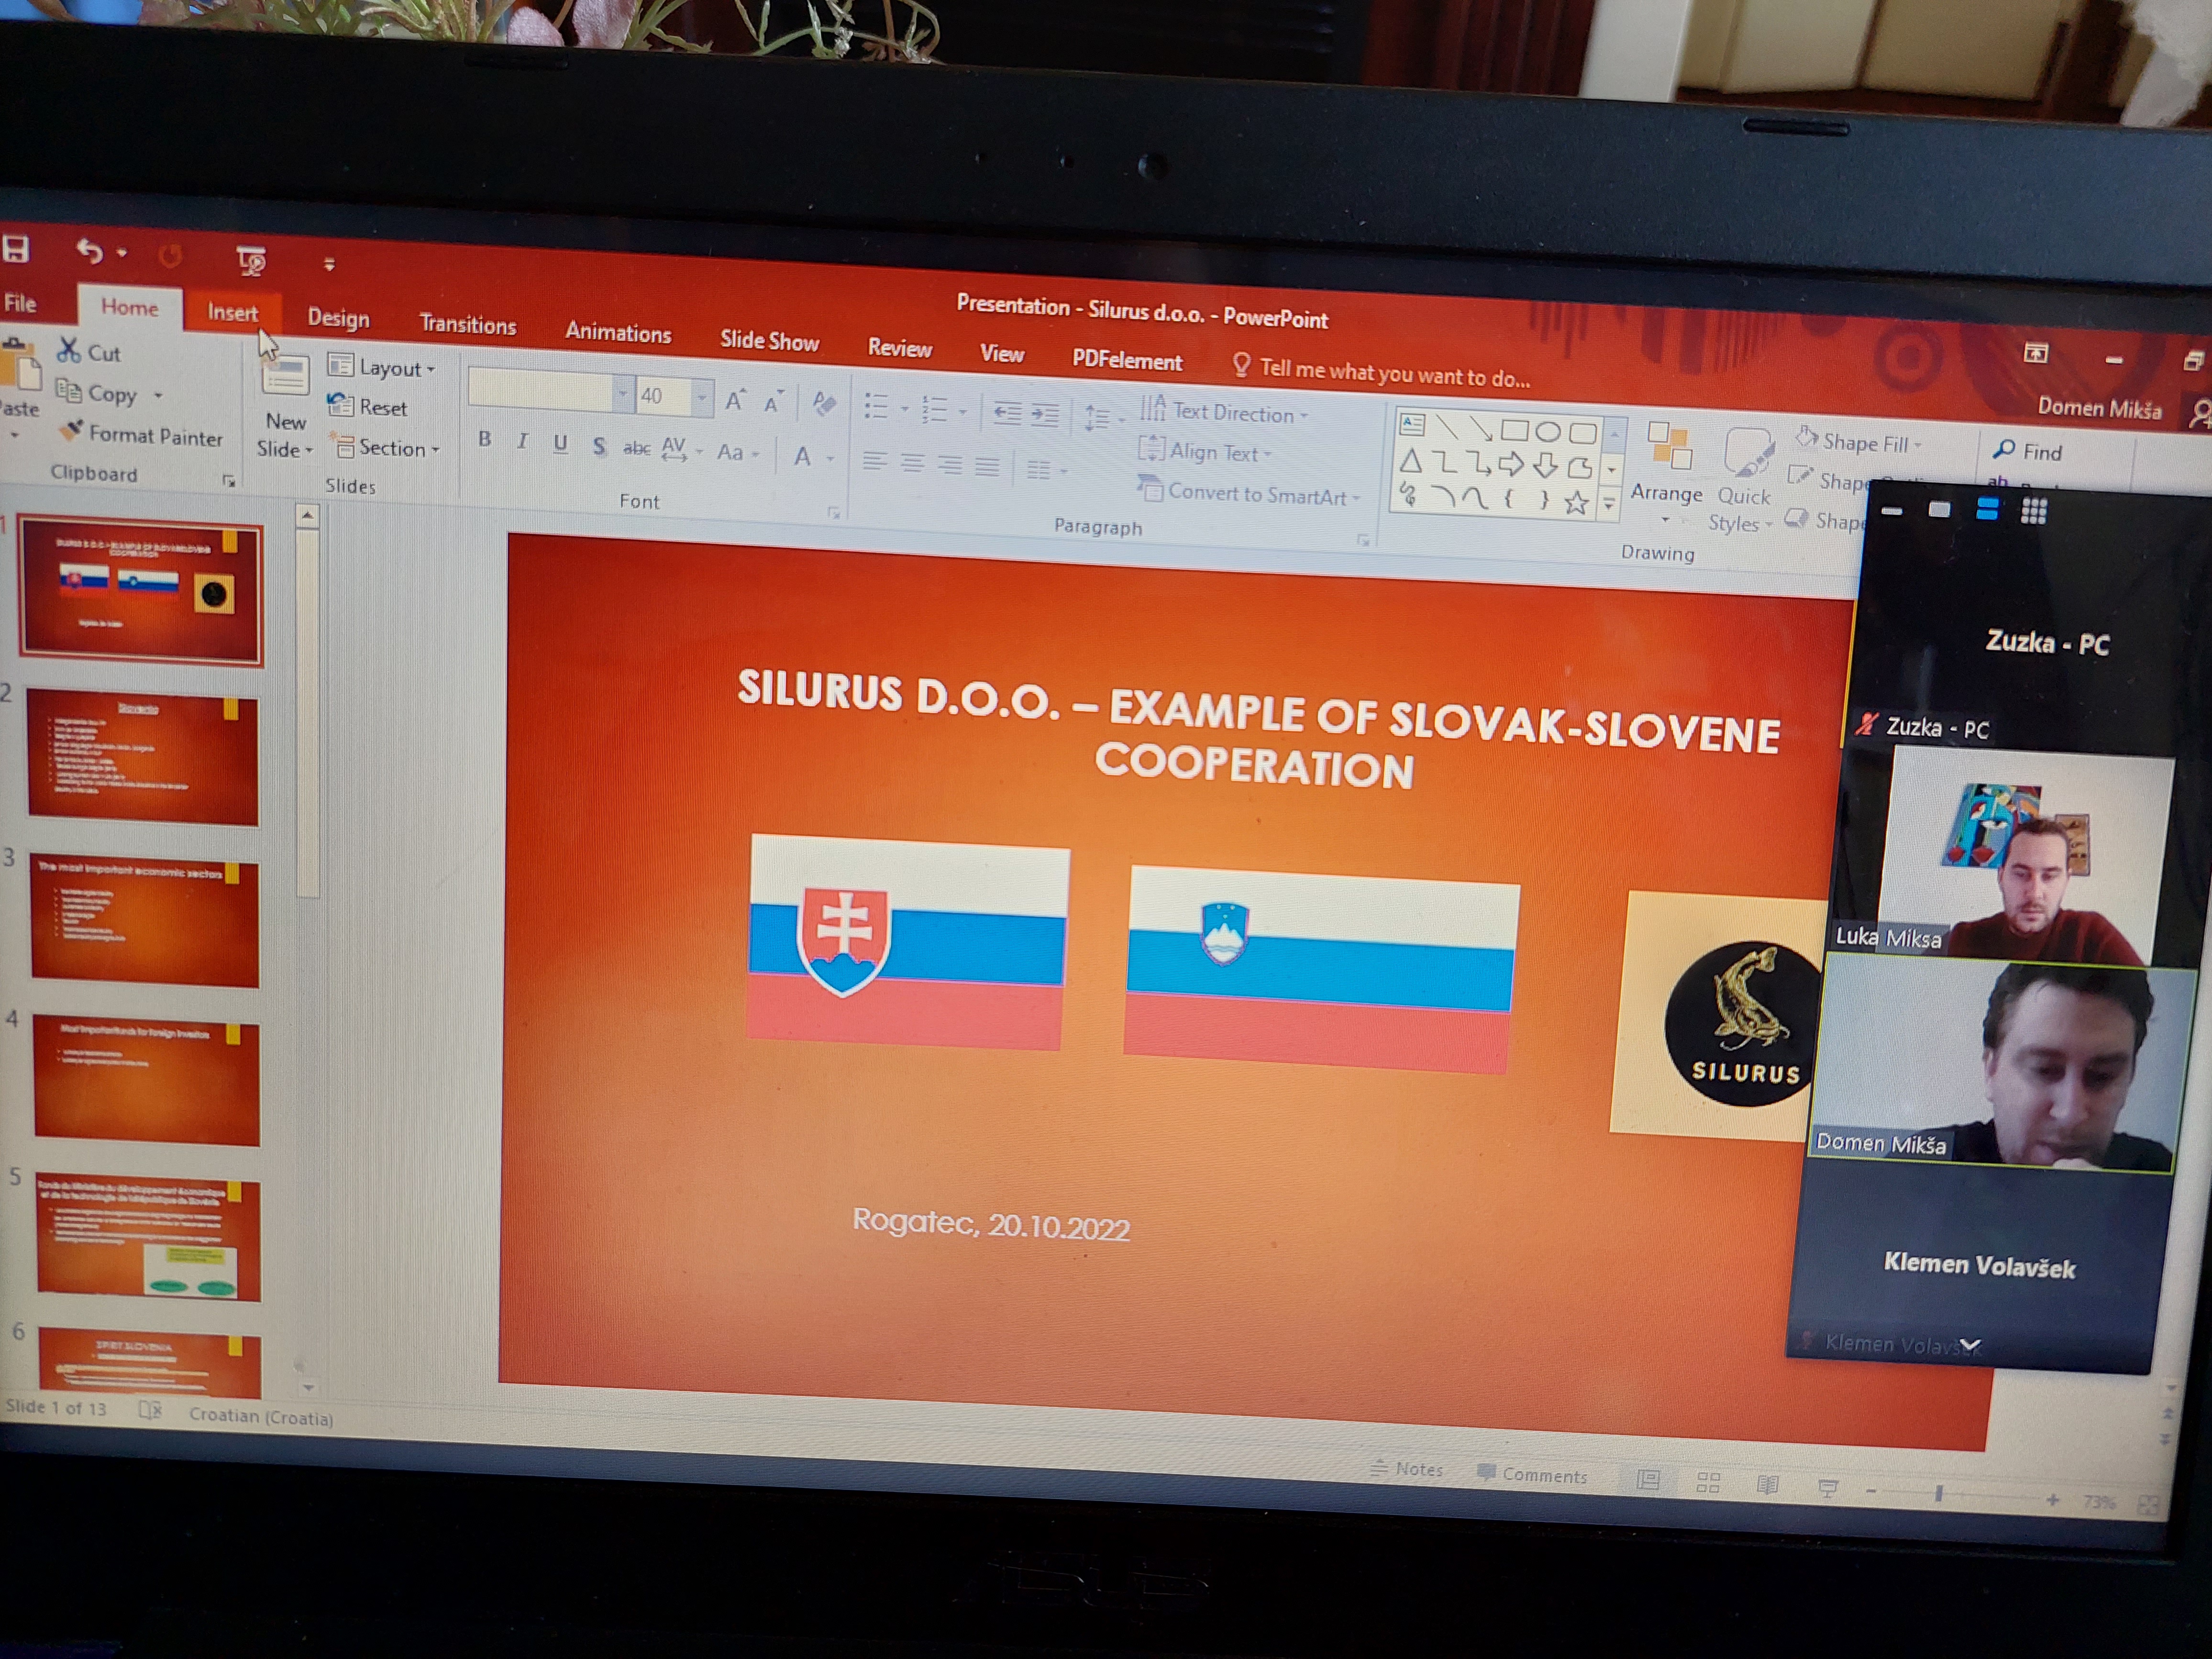The width and height of the screenshot is (2212, 1659).
Task: Switch to the Design tab
Action: [x=338, y=318]
